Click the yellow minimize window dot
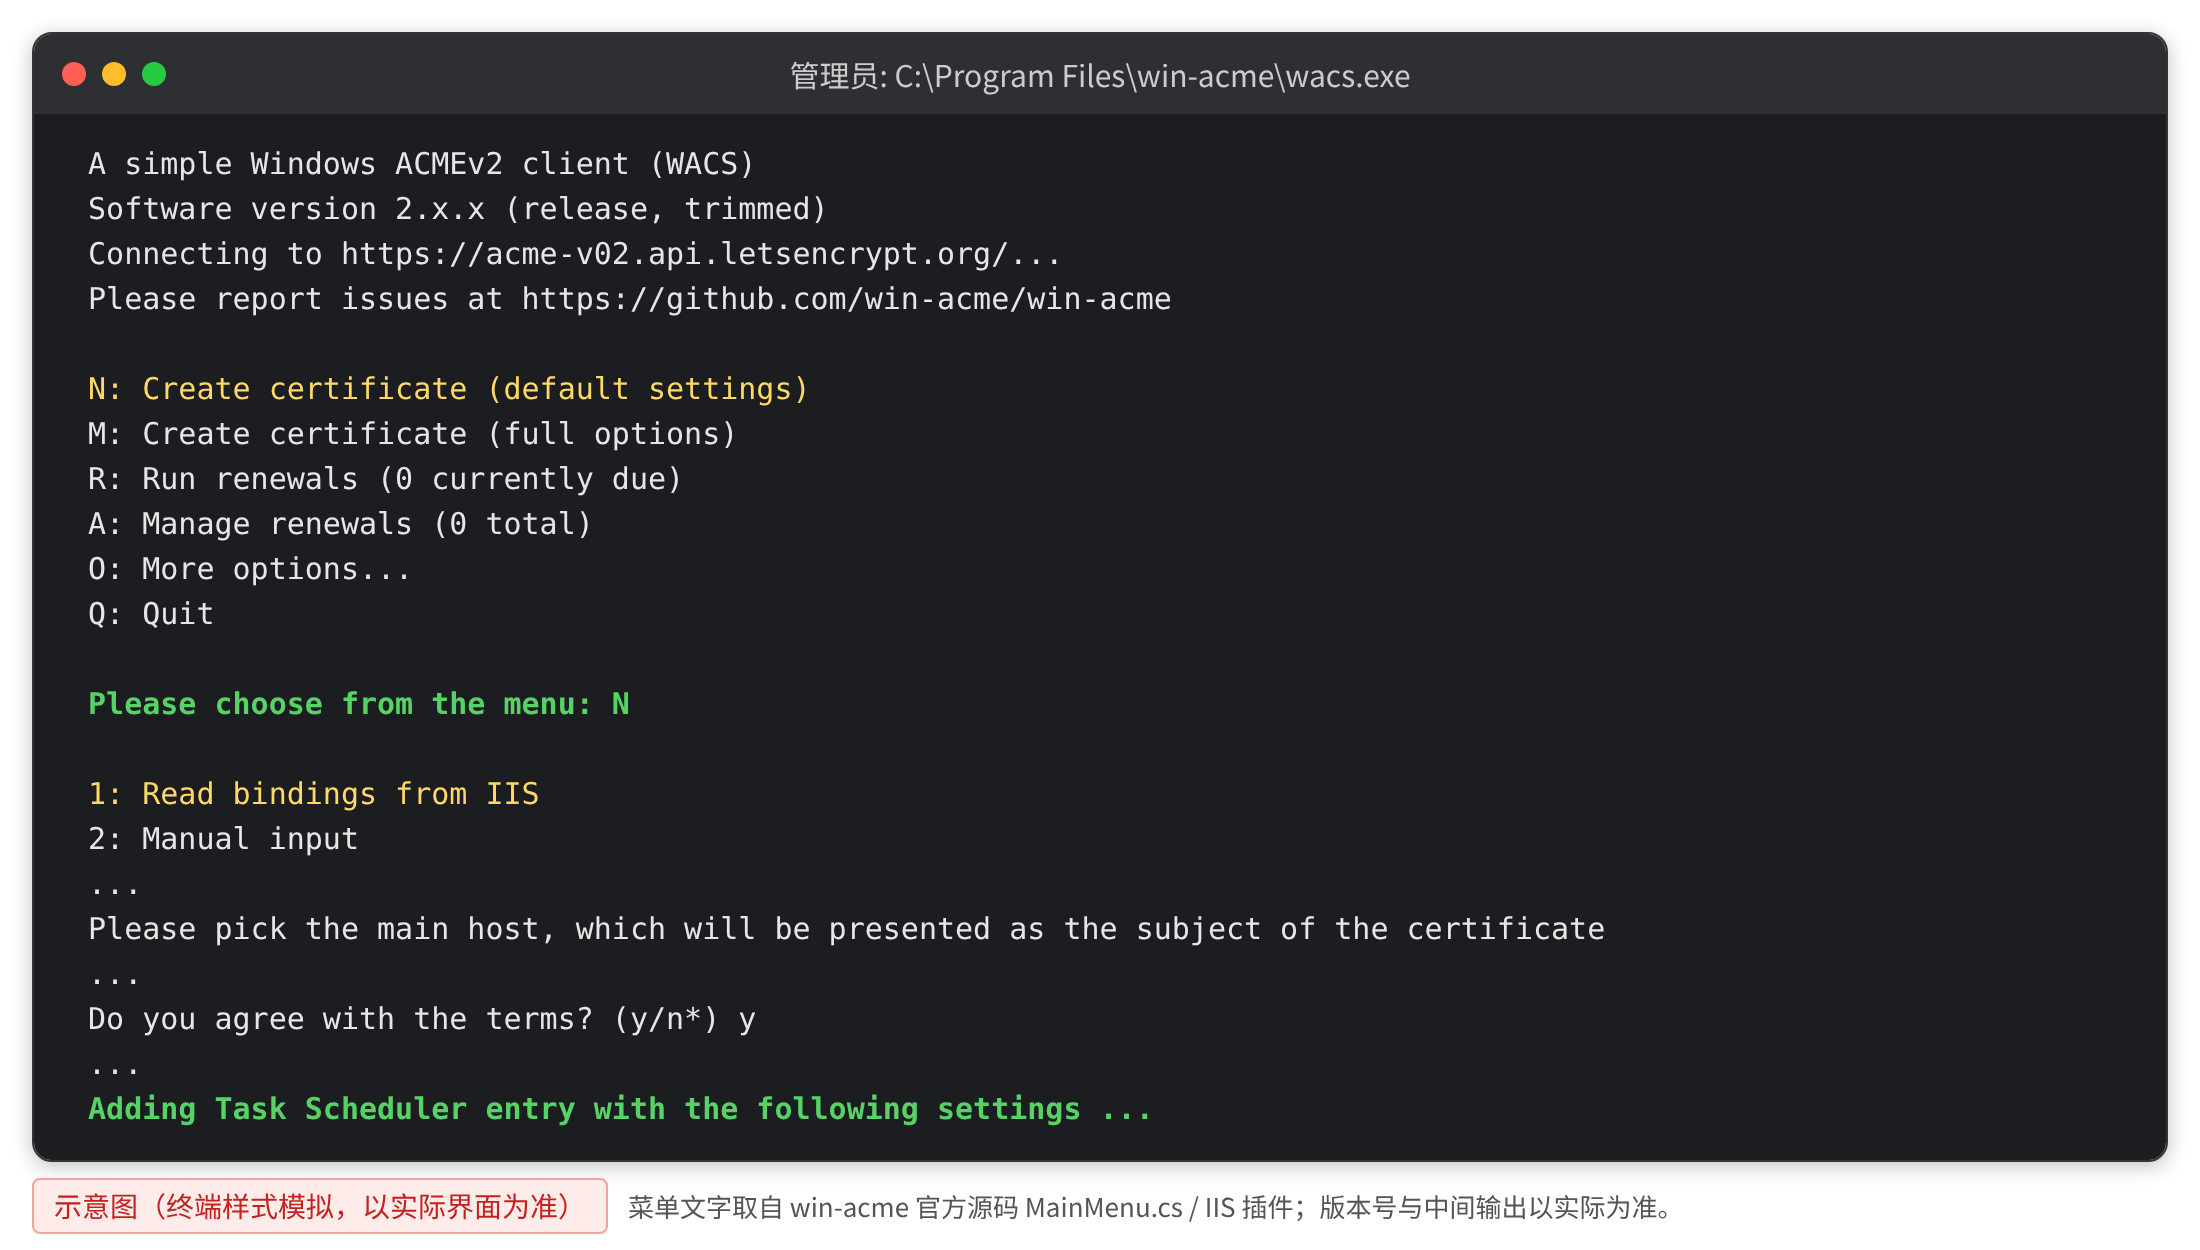This screenshot has height=1250, width=2200. pos(114,75)
